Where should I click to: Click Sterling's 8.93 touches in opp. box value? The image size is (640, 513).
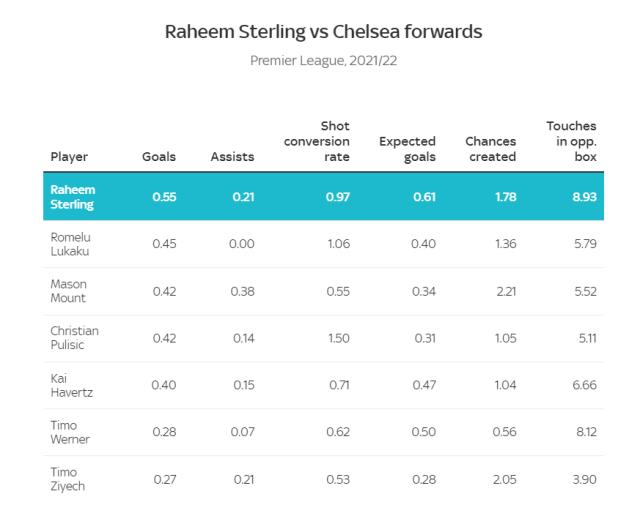pos(584,197)
